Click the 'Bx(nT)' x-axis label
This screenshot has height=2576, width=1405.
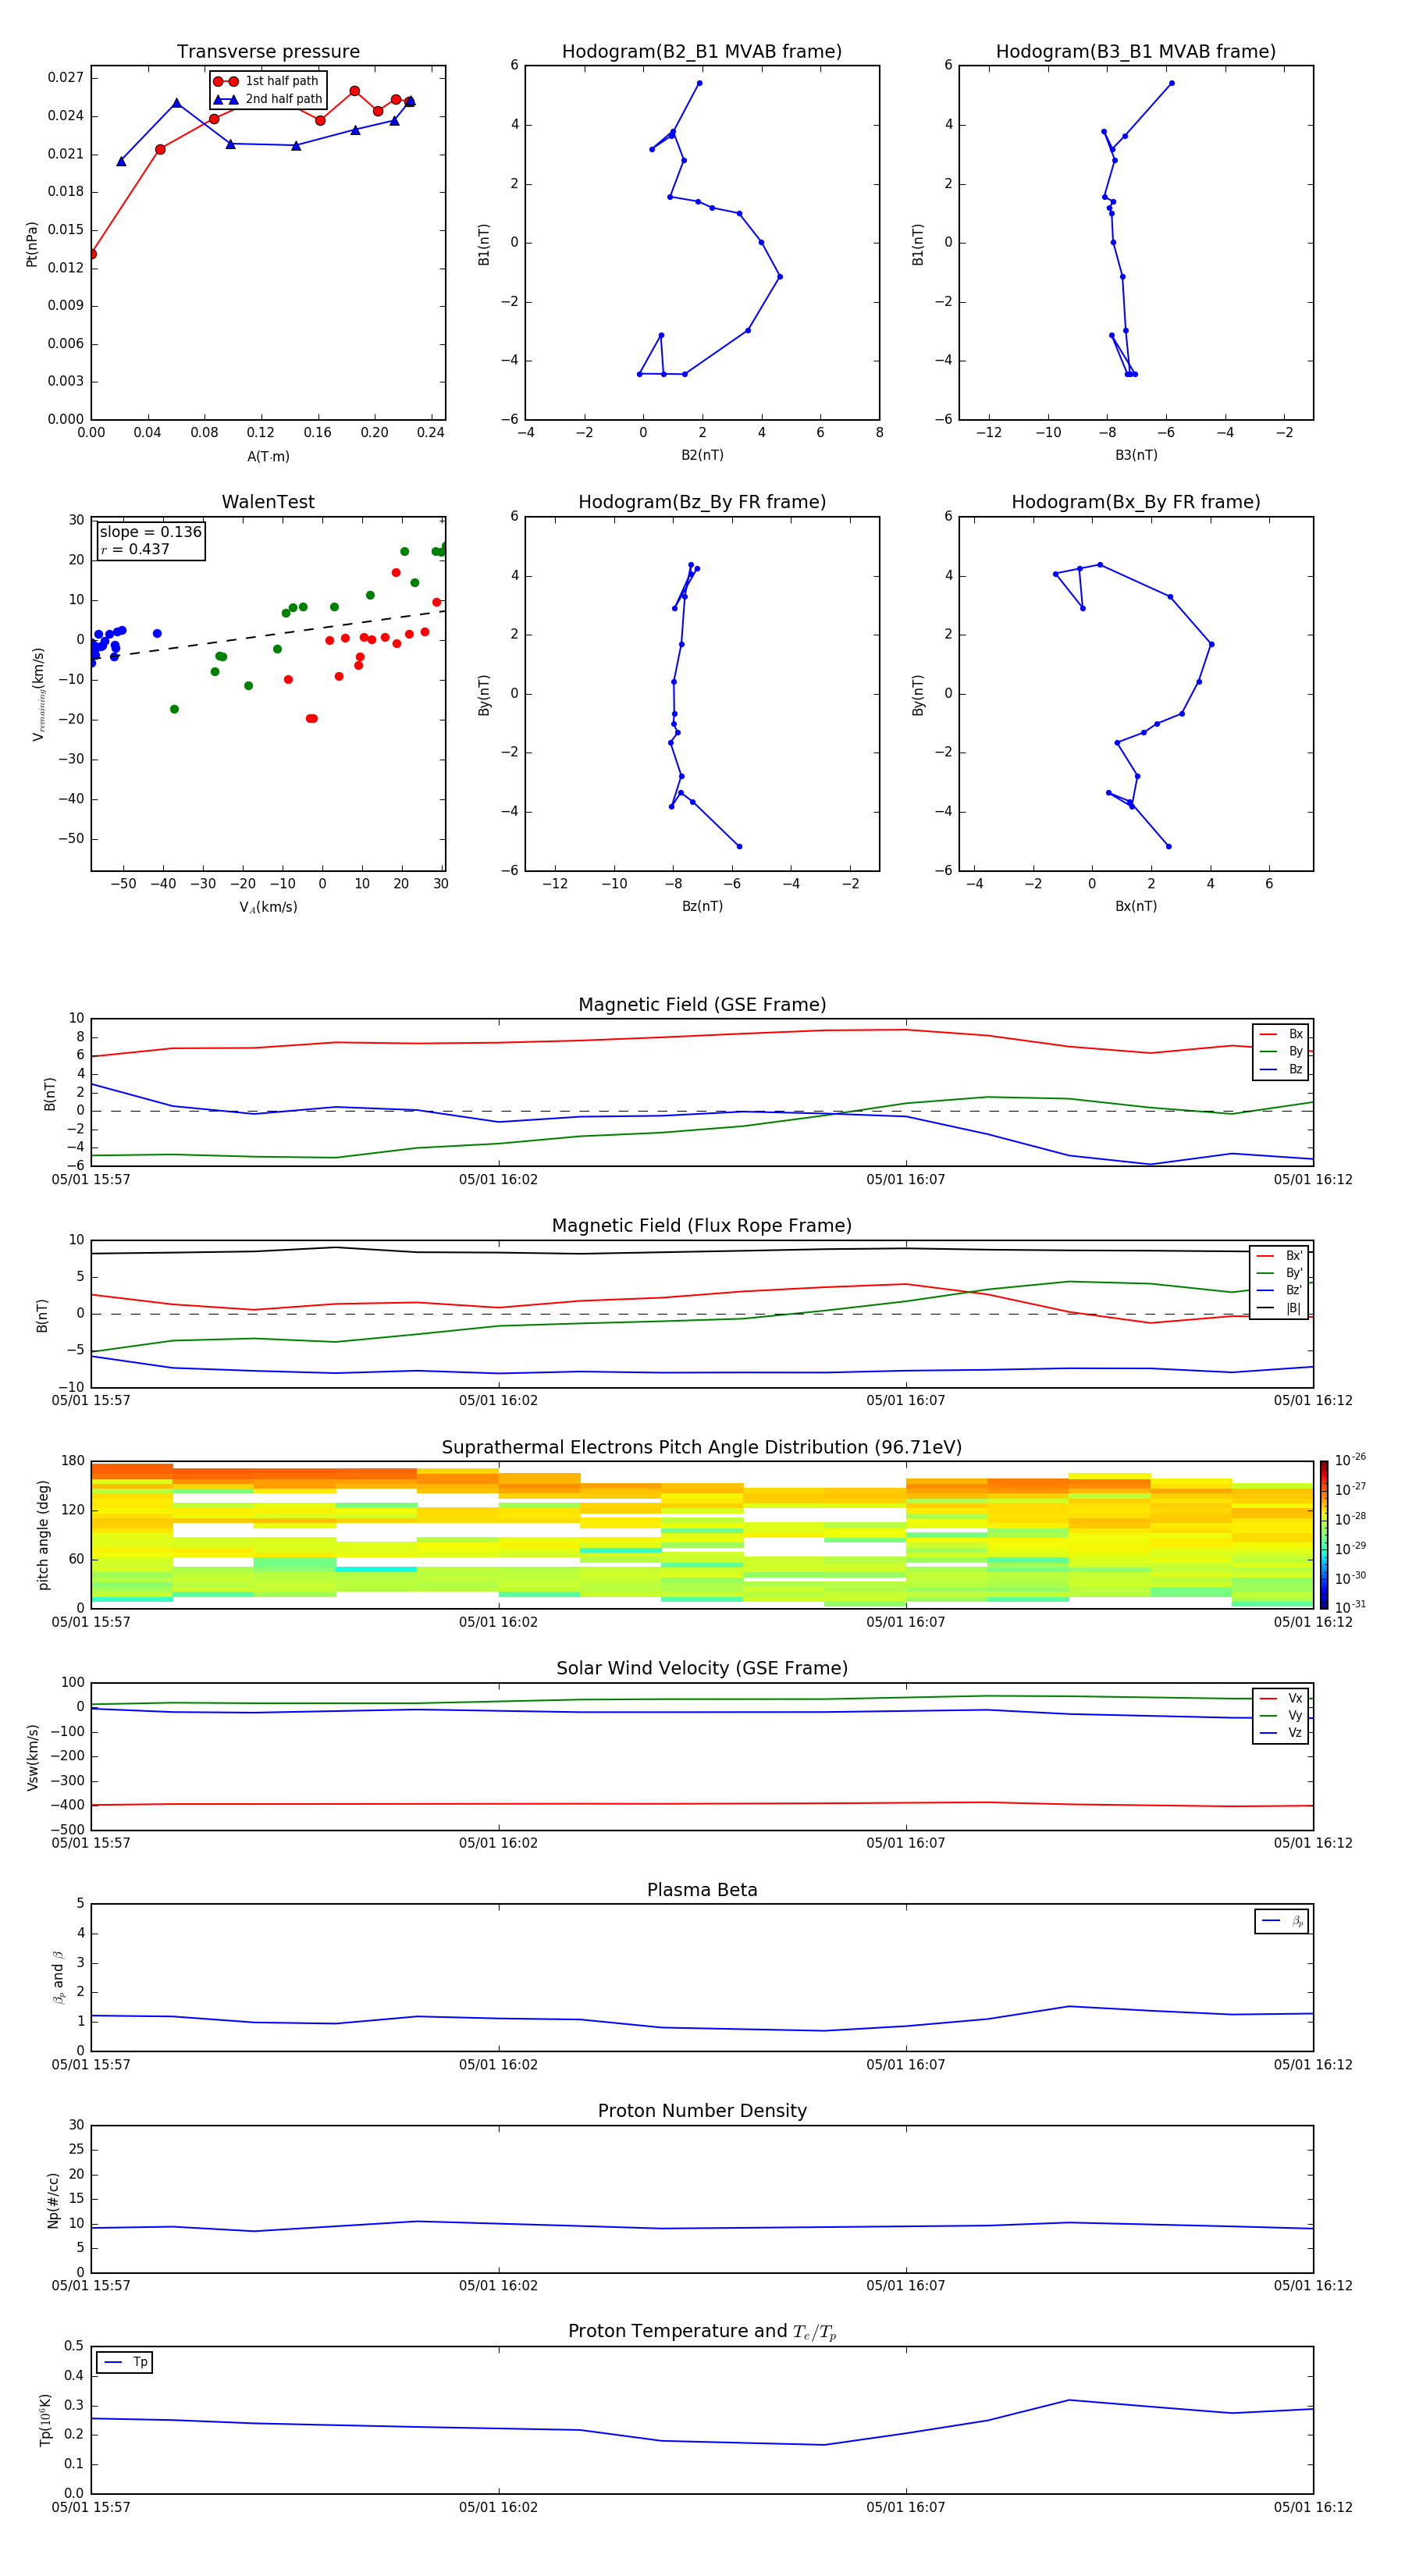[x=1136, y=906]
